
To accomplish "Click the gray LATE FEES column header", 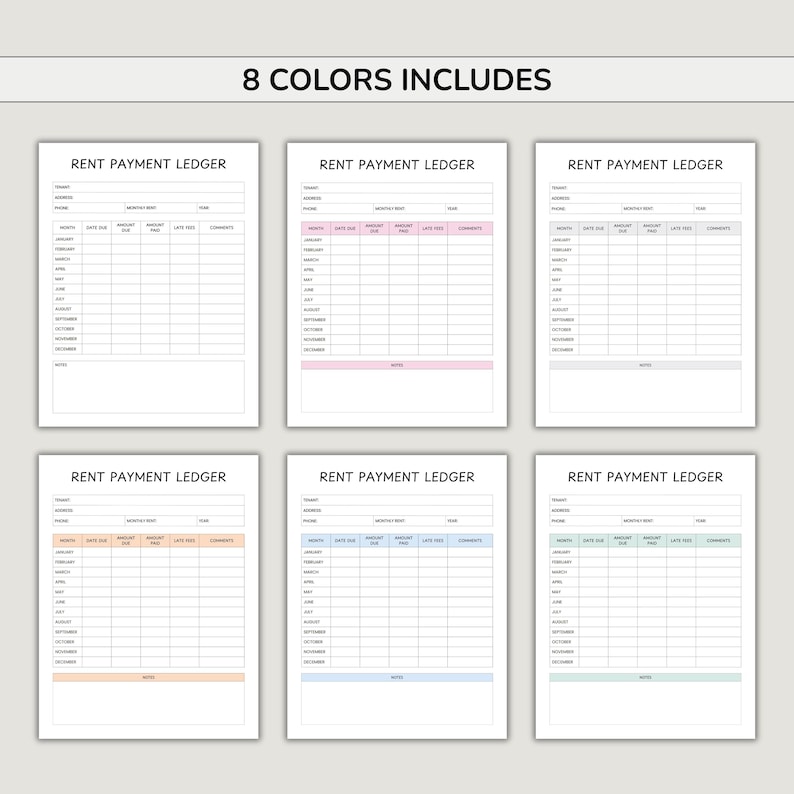I will click(x=681, y=228).
